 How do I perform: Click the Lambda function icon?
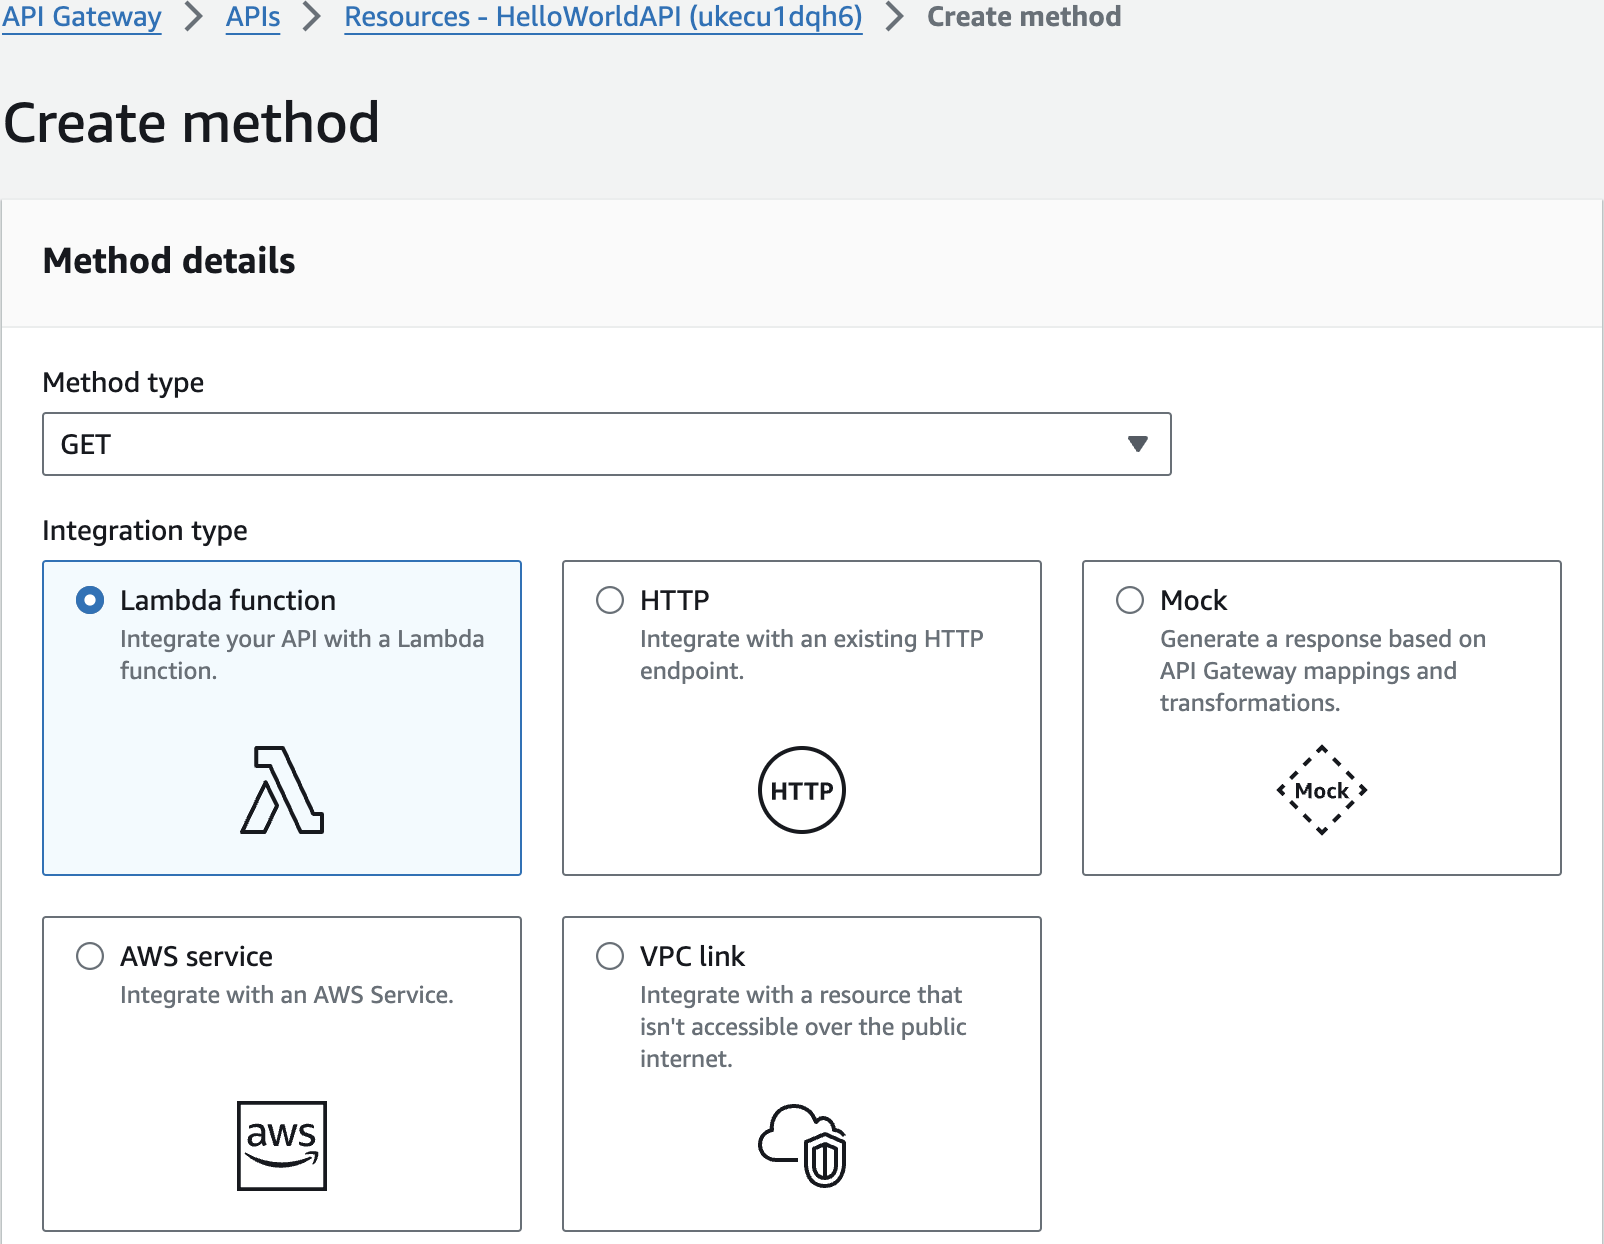[x=282, y=790]
